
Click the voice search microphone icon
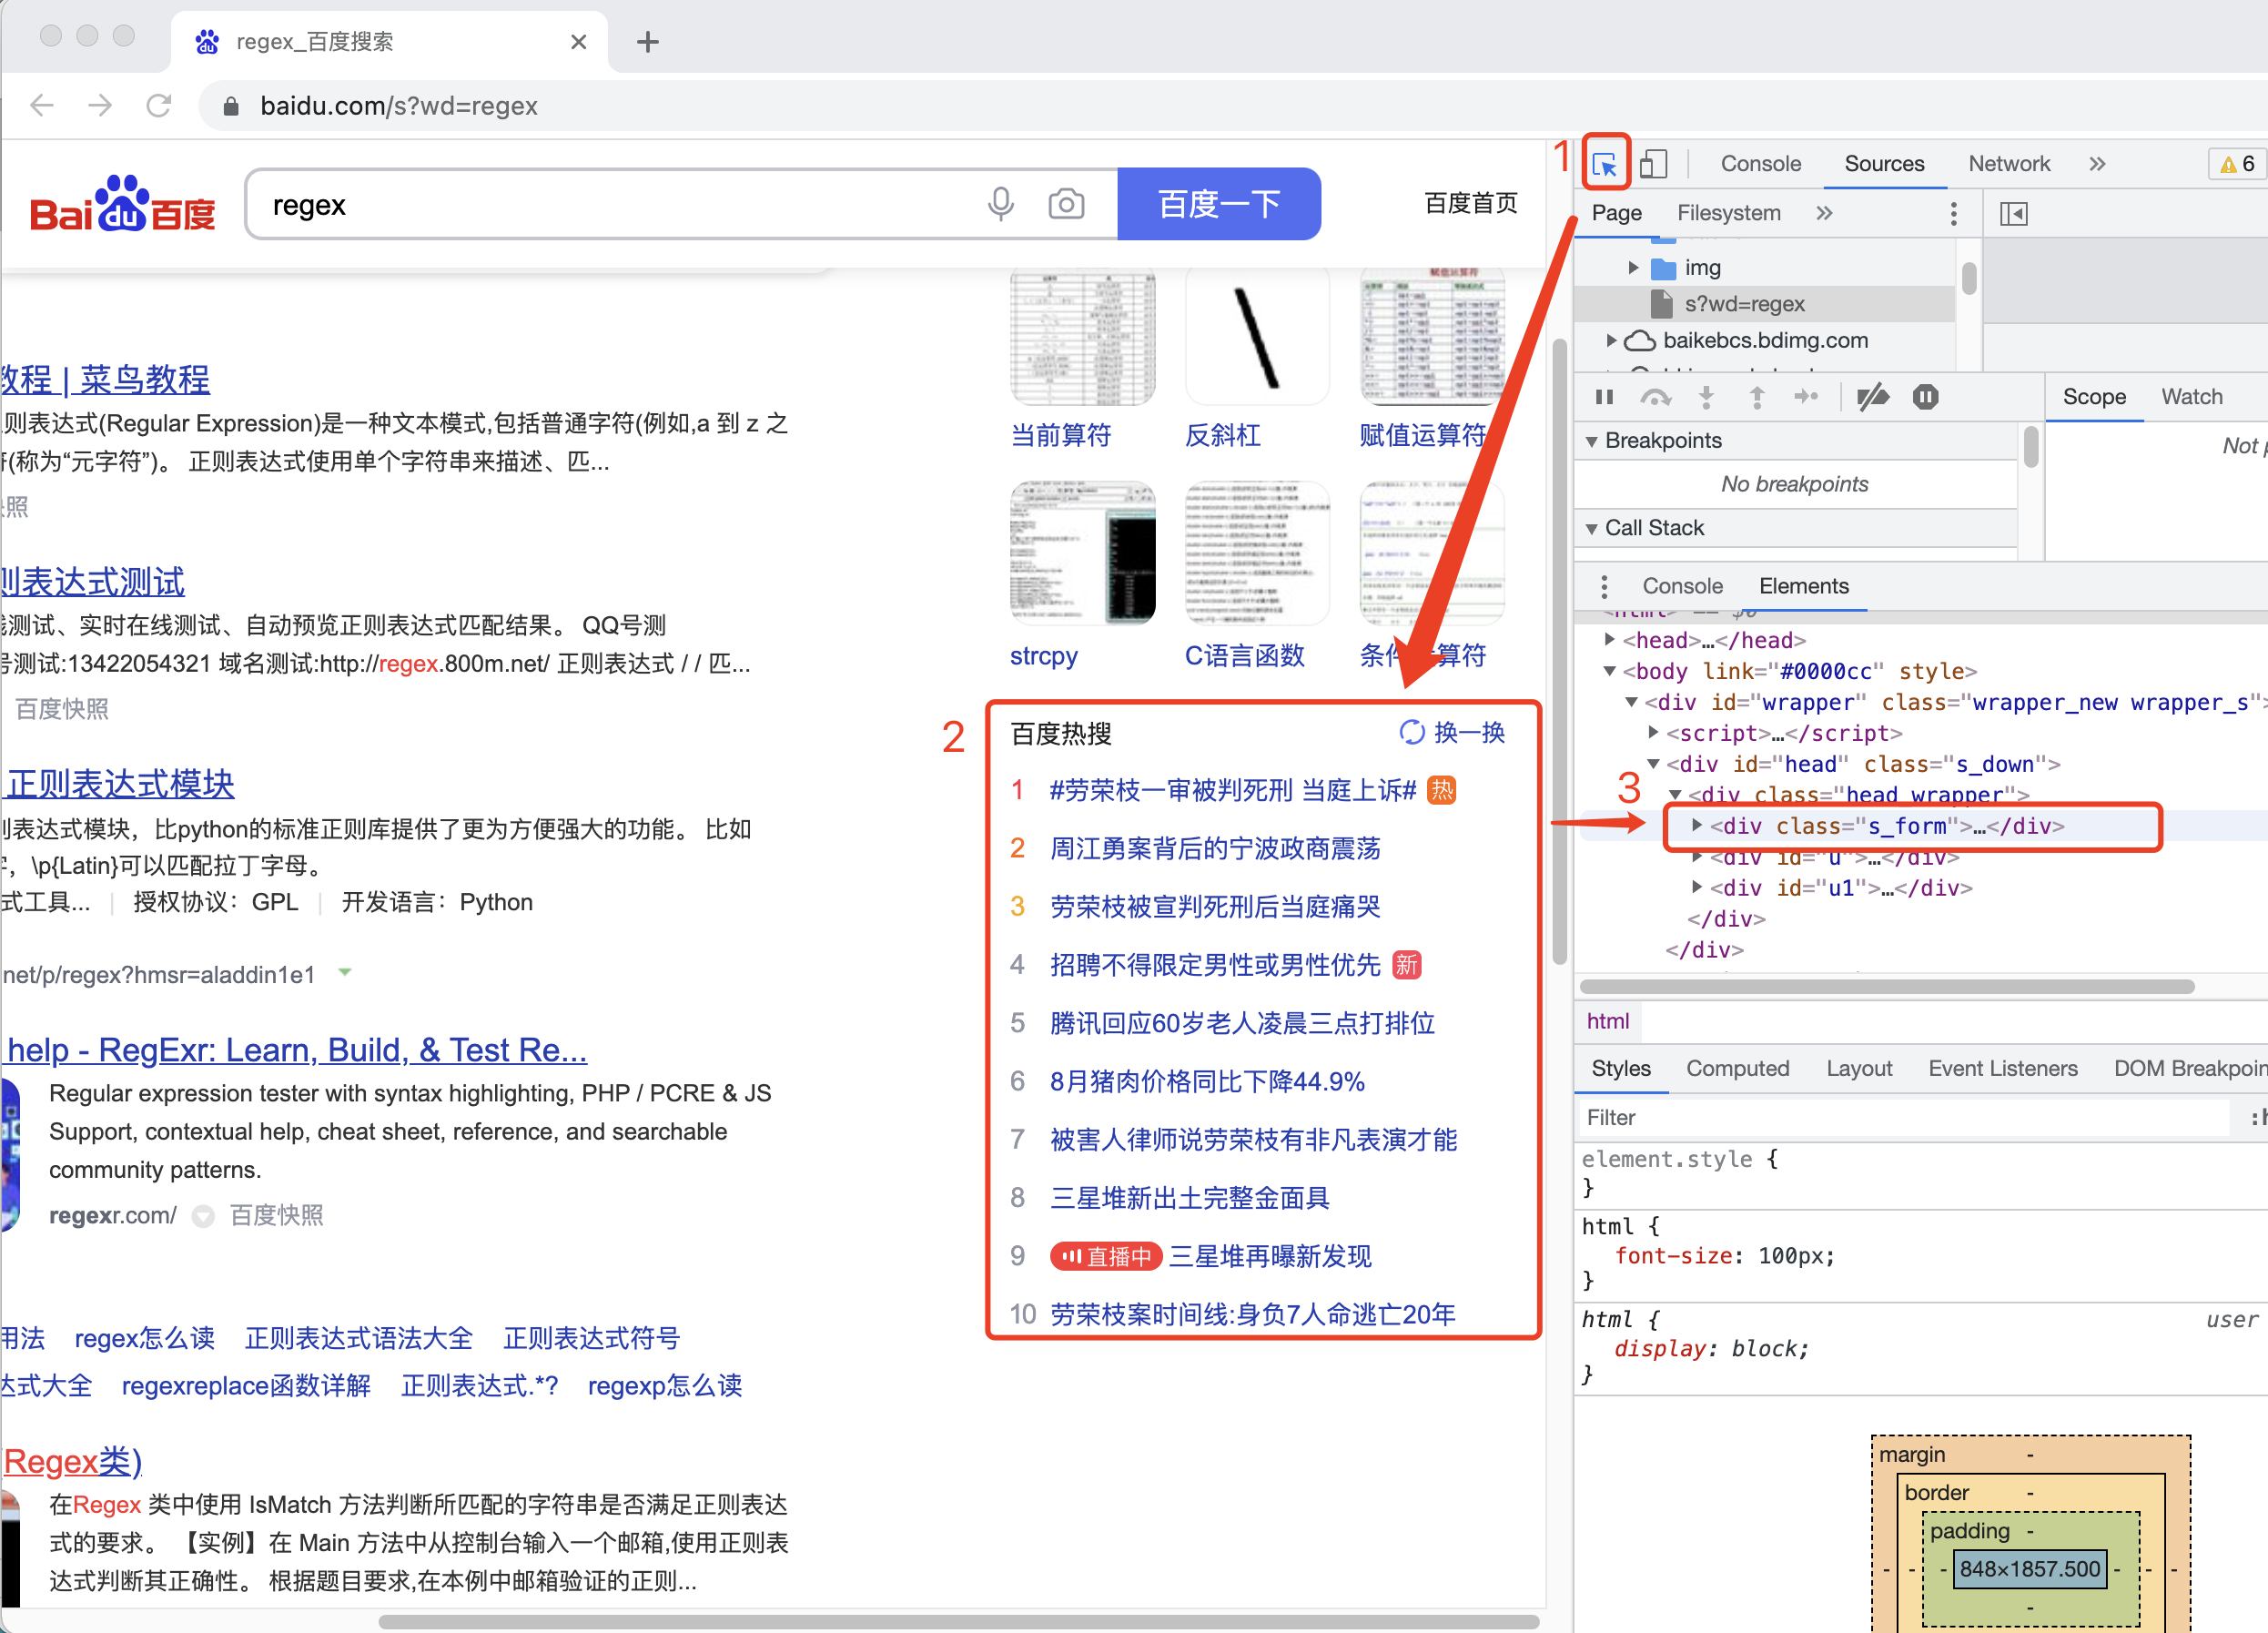(x=1000, y=205)
